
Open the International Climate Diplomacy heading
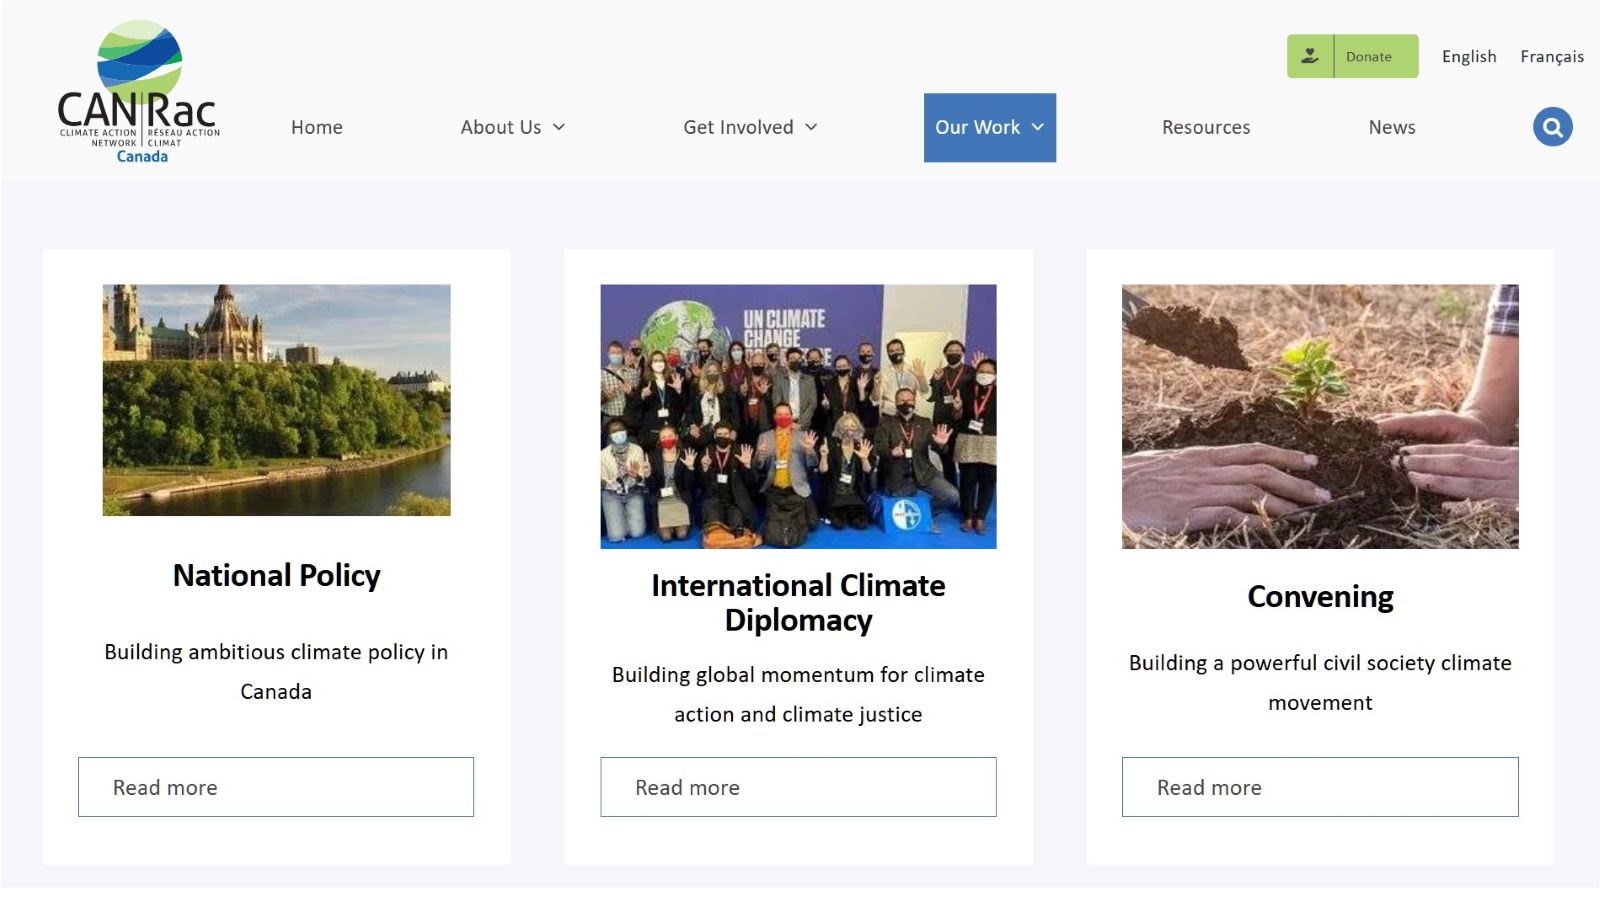click(x=798, y=602)
